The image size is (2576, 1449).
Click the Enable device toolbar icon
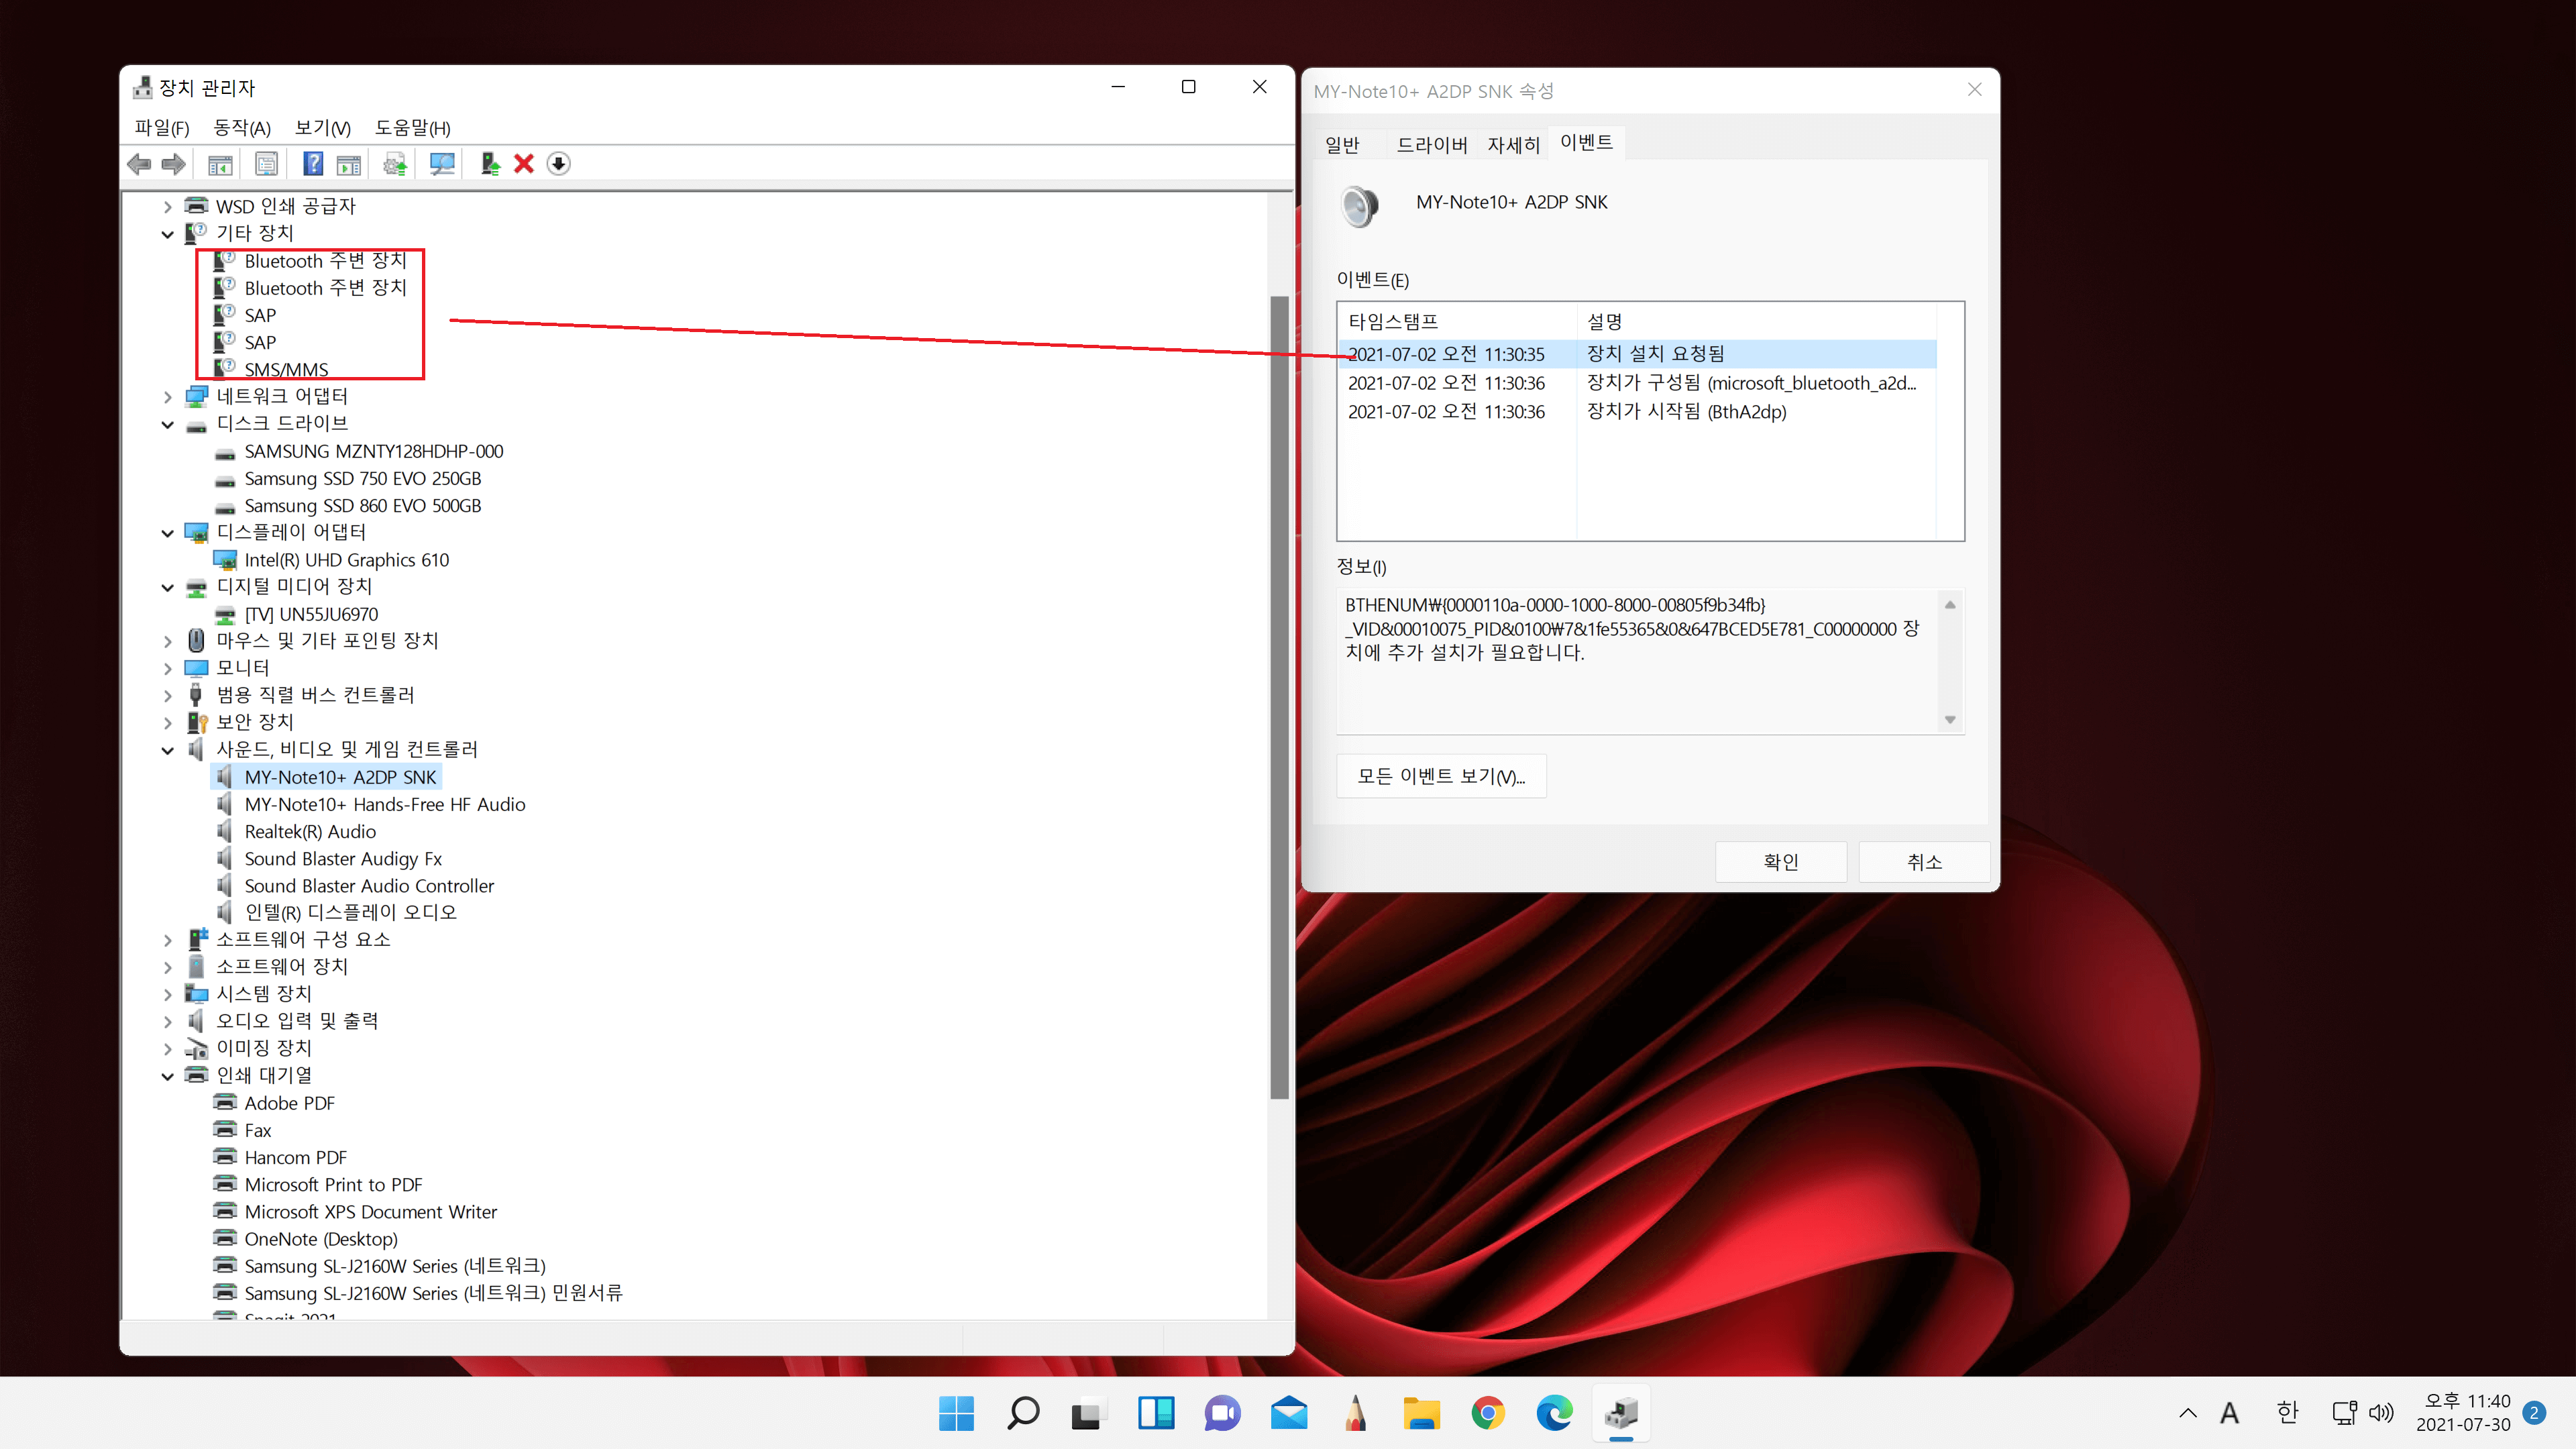click(x=490, y=164)
